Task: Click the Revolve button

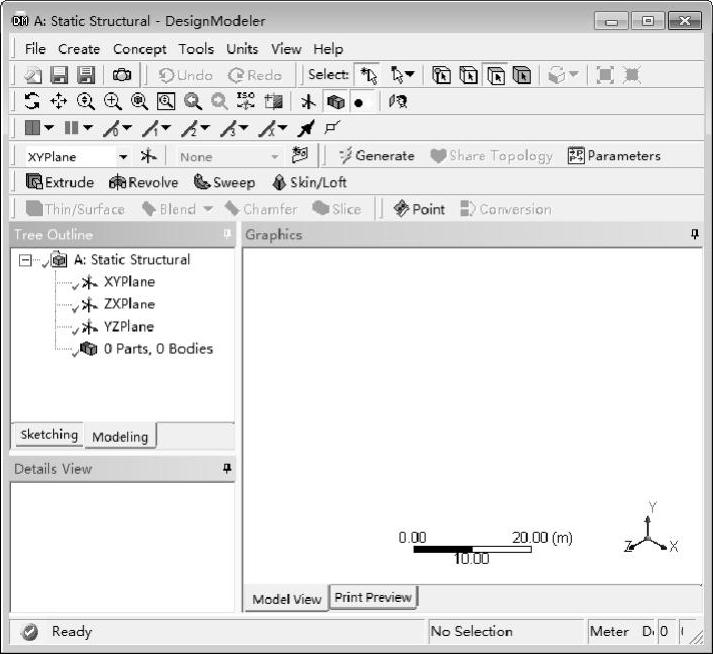Action: [x=144, y=182]
